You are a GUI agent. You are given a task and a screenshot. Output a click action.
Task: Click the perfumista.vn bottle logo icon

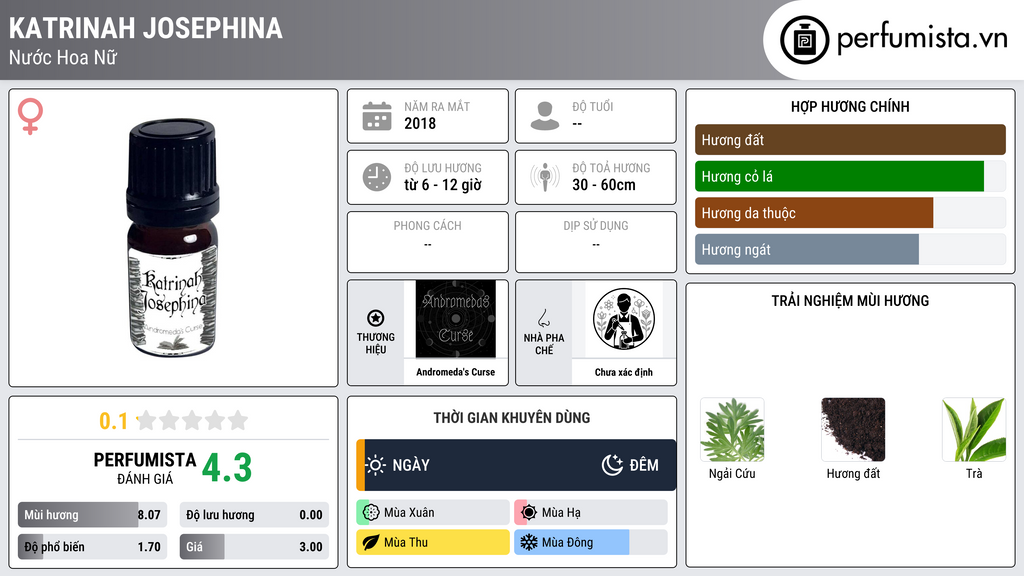coord(804,40)
